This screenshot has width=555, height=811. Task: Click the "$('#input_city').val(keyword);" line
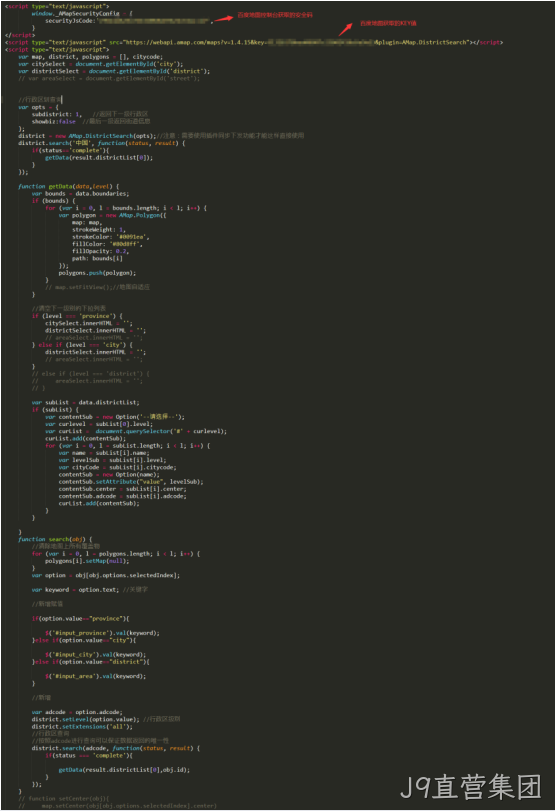pos(96,655)
